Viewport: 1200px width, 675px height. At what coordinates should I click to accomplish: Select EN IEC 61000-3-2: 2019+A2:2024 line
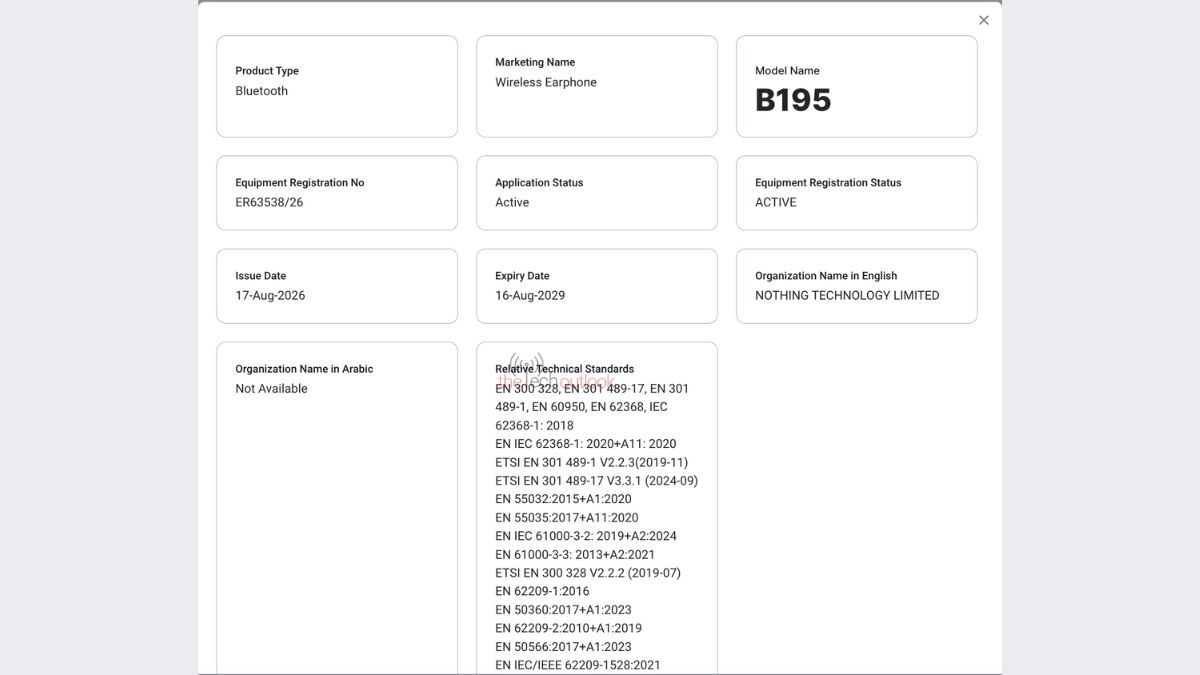click(x=586, y=536)
